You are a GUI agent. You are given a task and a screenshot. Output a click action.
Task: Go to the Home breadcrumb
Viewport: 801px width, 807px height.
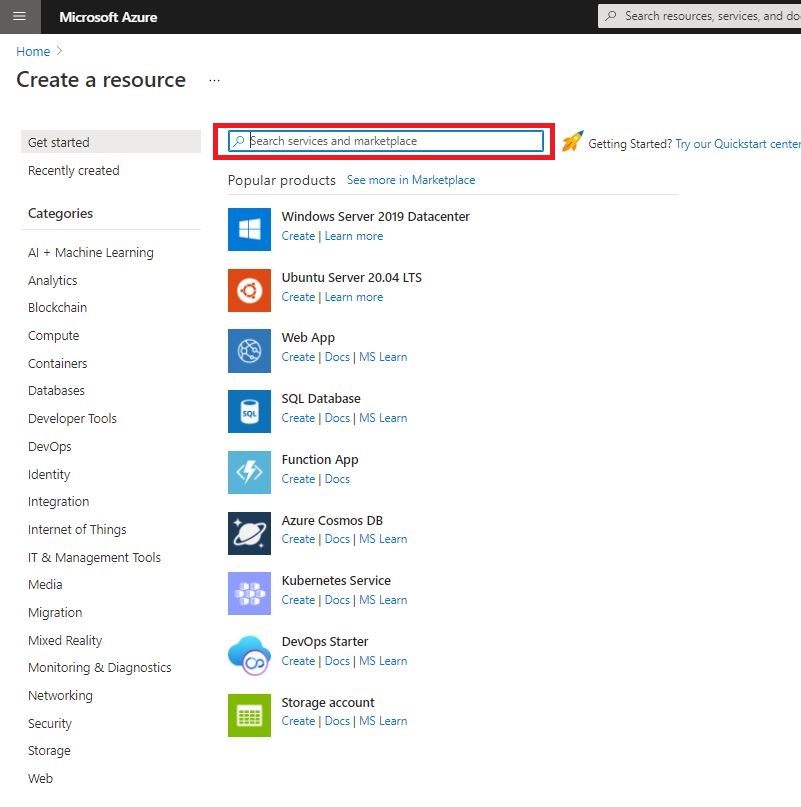33,51
